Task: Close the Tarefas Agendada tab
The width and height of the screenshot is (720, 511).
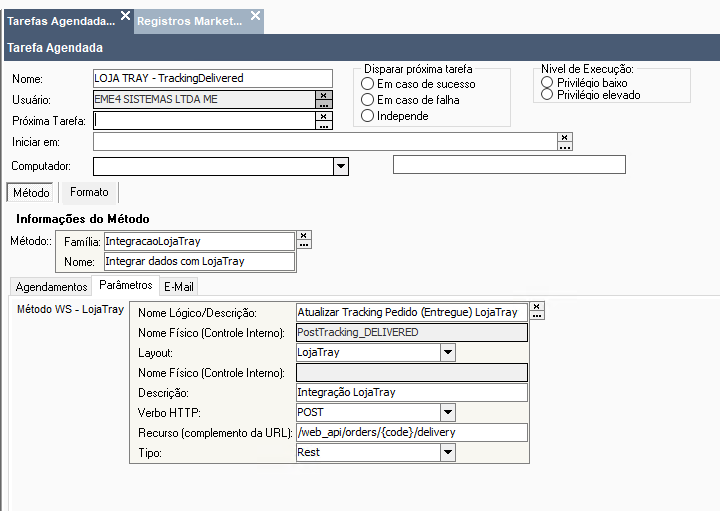Action: tap(125, 16)
